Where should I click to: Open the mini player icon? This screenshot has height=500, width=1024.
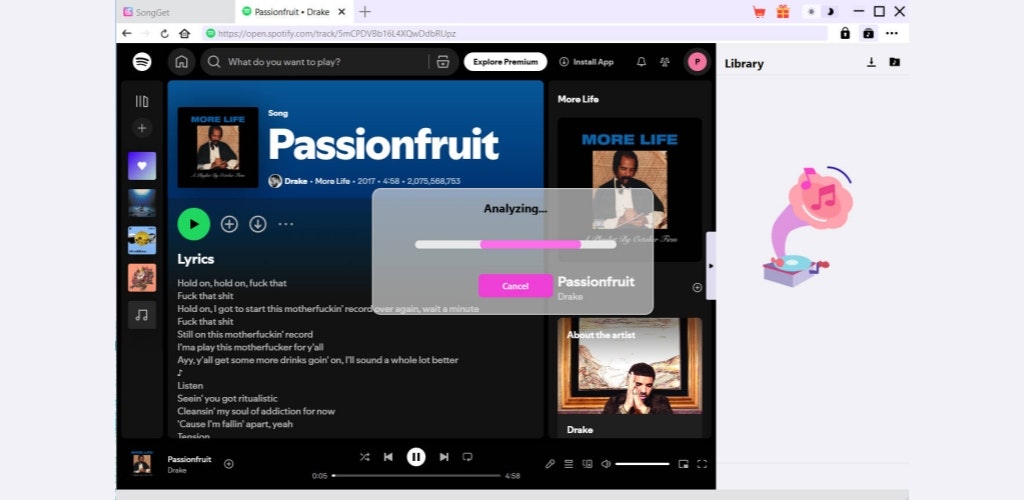click(x=683, y=463)
